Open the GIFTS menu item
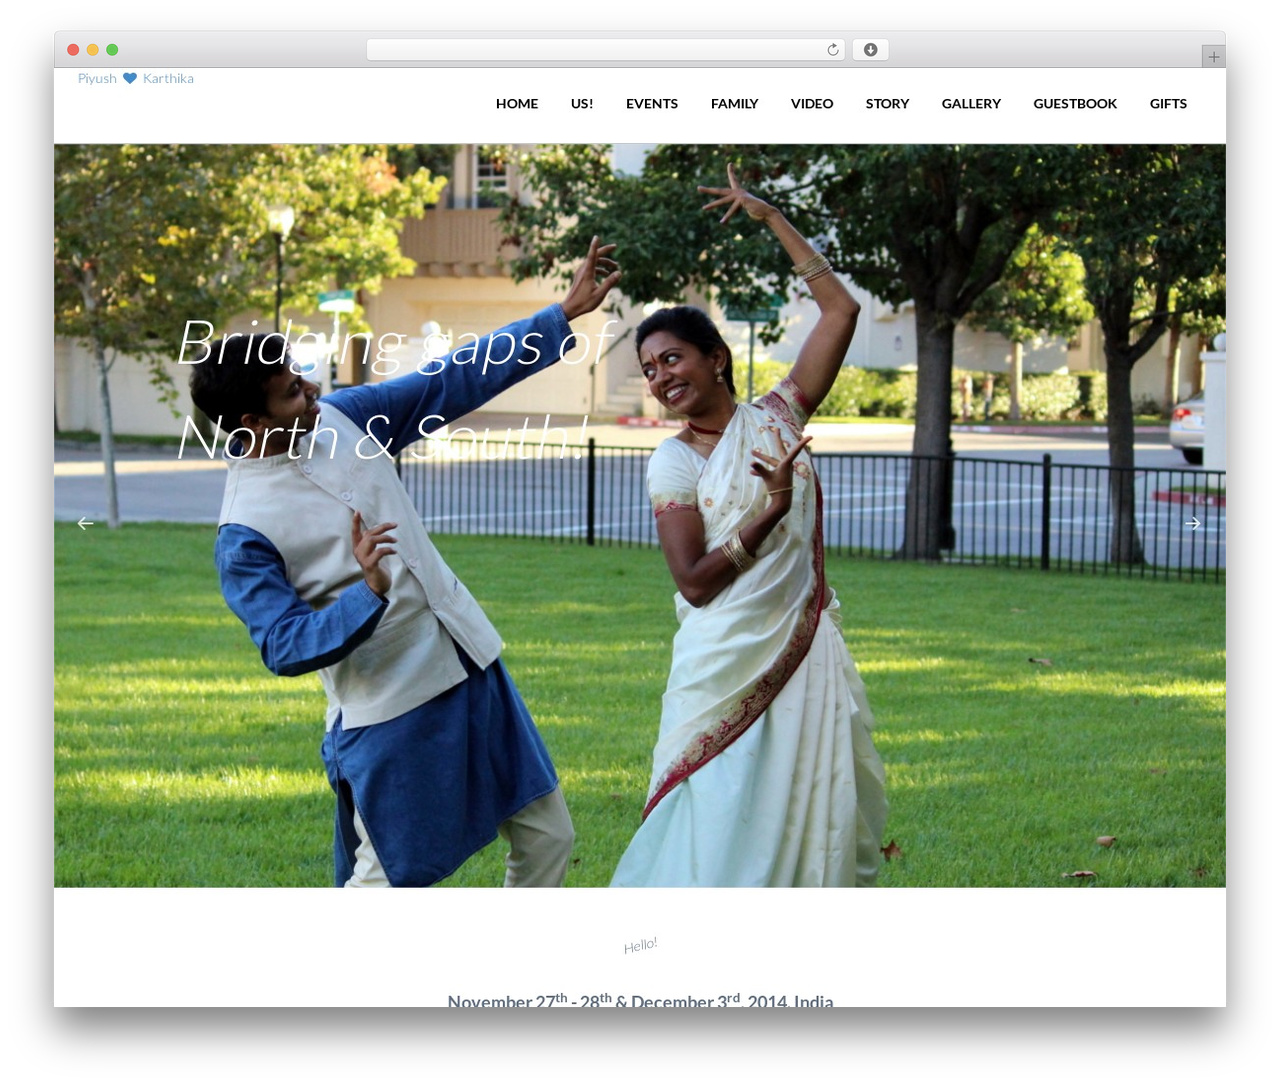The image size is (1280, 1084). [1168, 104]
